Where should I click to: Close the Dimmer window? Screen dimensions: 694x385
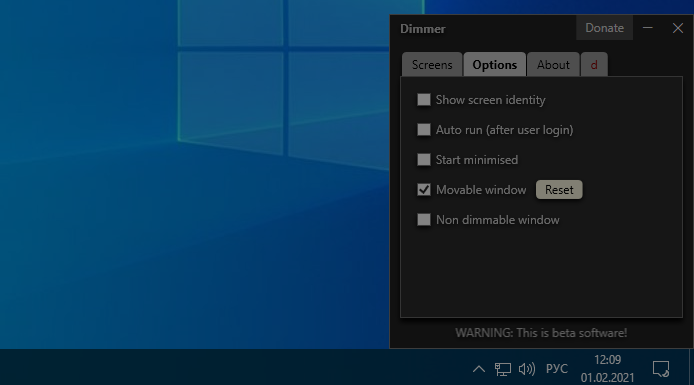pos(678,28)
